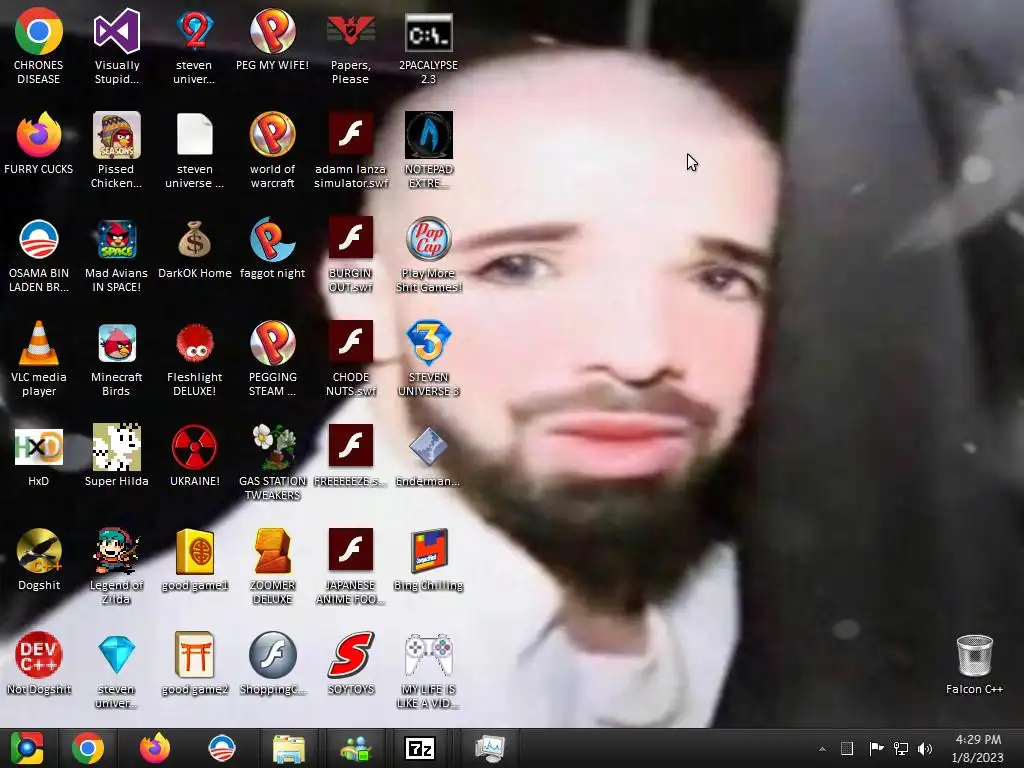Screen dimensions: 1024x768
Task: Open the good game2 torii tile icon
Action: click(x=195, y=654)
